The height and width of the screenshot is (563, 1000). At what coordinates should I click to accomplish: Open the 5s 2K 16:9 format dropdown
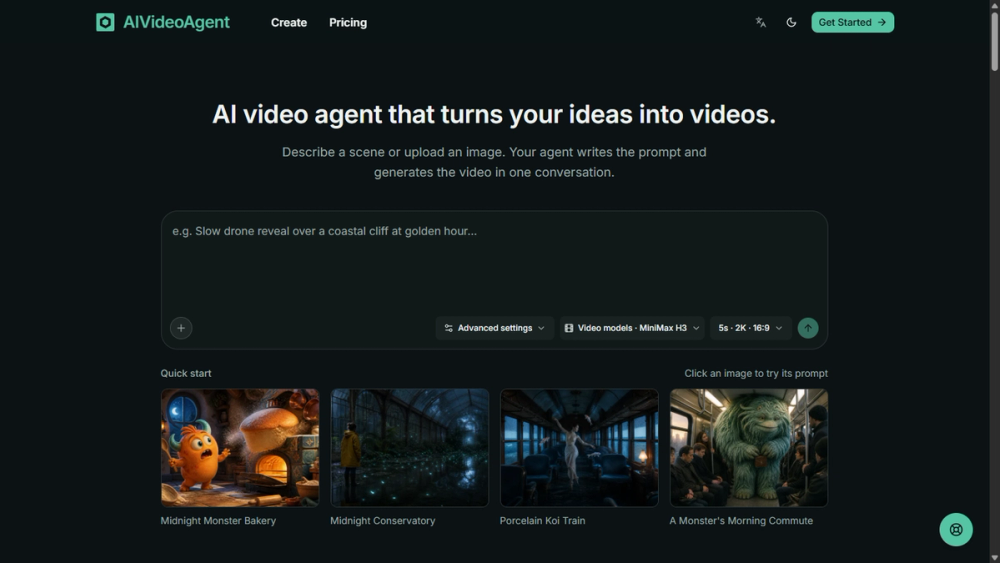750,328
